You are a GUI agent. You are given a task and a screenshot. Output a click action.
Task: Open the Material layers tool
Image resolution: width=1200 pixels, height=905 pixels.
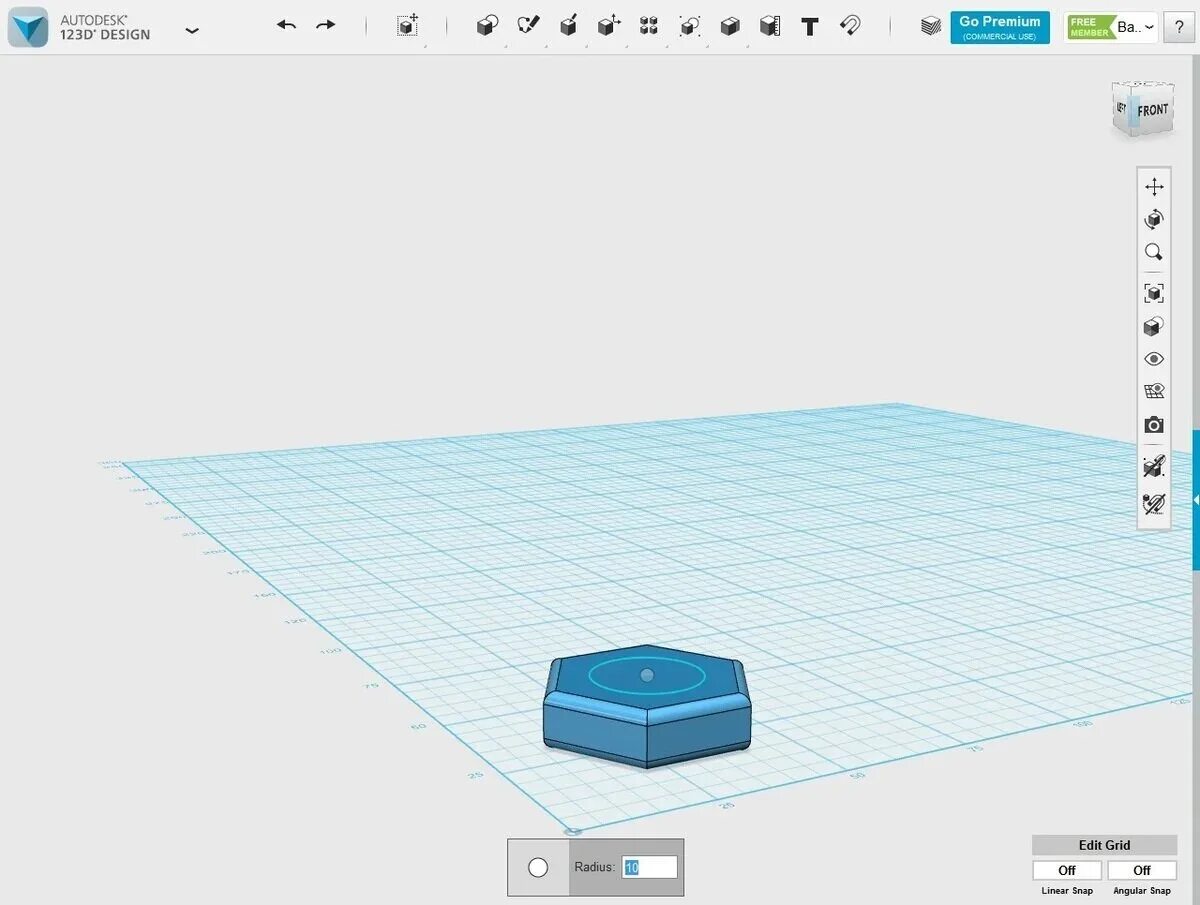point(931,27)
